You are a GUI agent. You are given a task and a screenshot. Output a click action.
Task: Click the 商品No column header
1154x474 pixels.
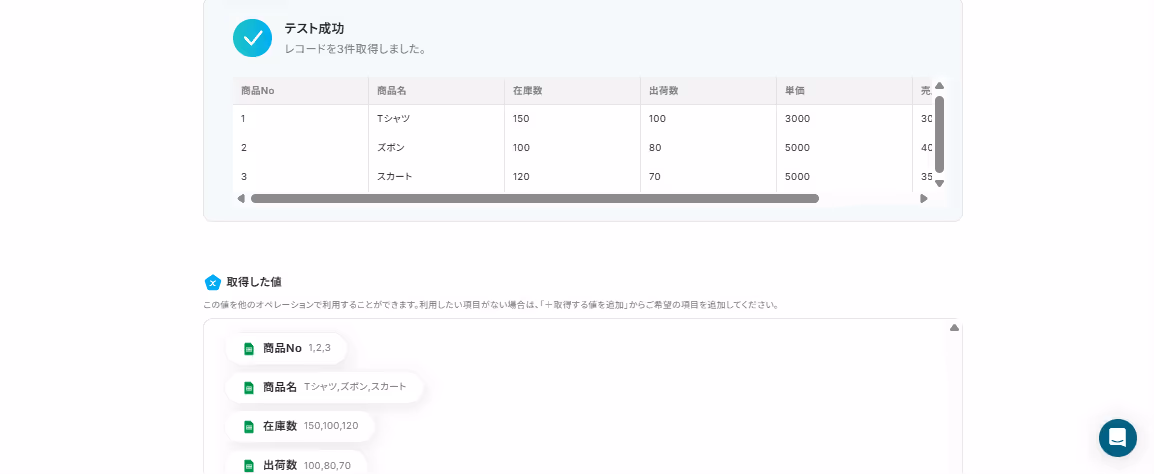300,91
